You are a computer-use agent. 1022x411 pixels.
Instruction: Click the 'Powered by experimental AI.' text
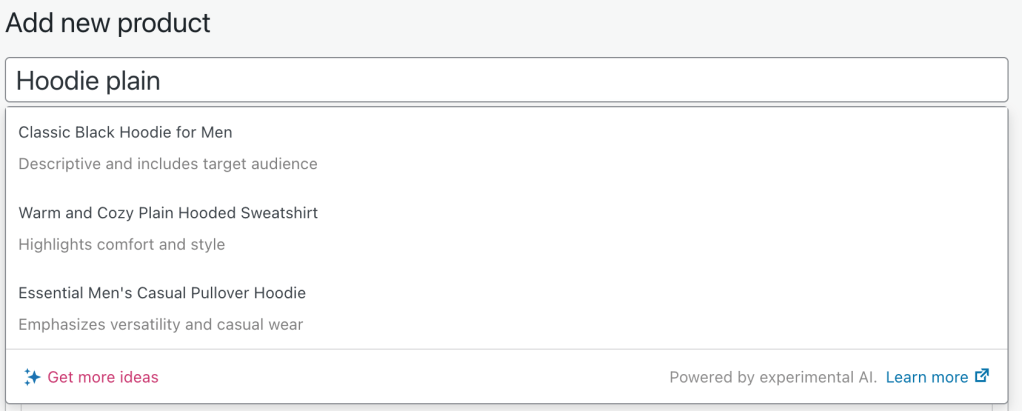[773, 377]
